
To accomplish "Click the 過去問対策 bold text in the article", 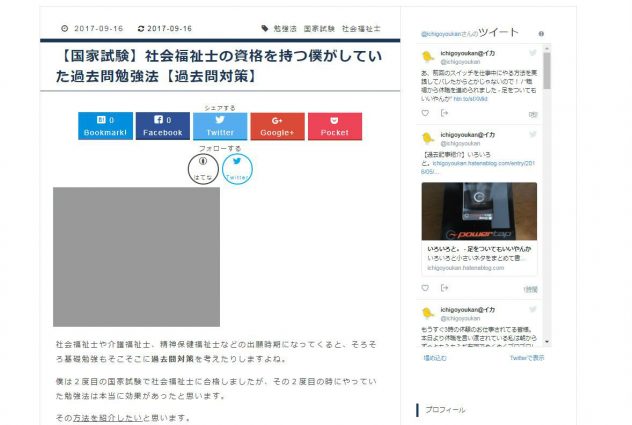I will [x=173, y=359].
